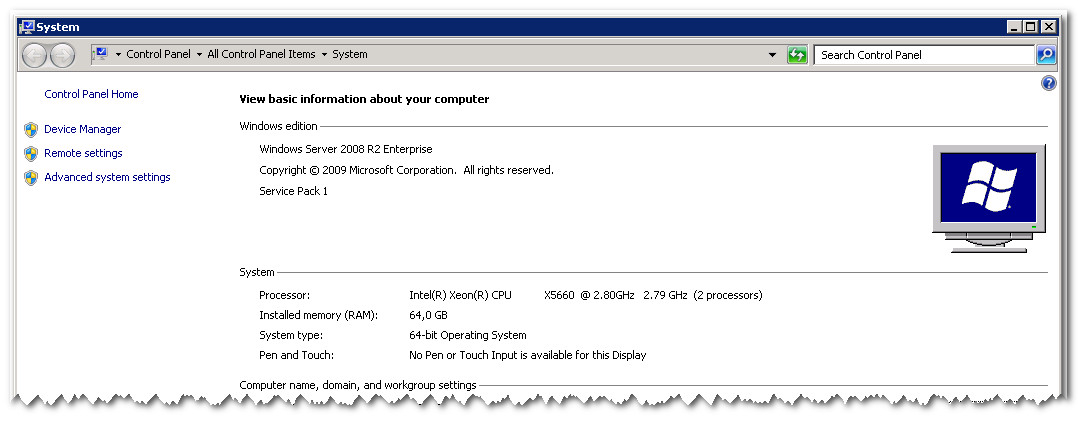Click the System type: label

click(x=291, y=335)
